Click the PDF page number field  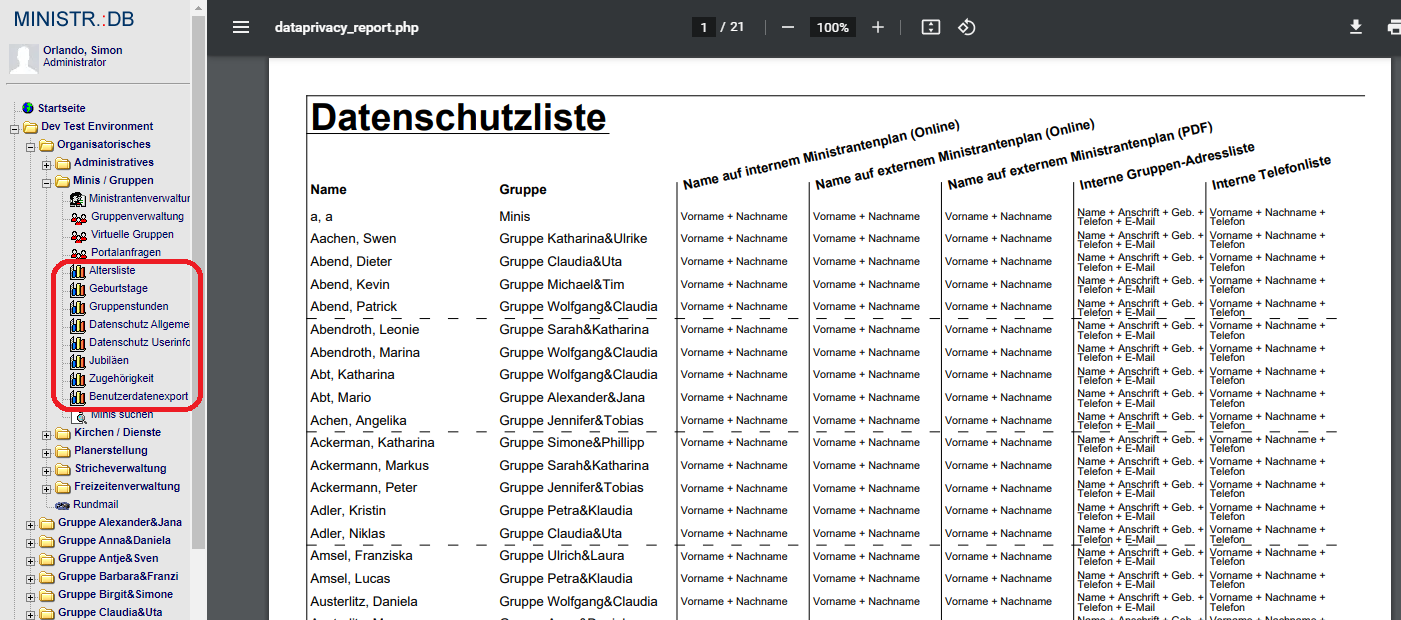coord(704,27)
